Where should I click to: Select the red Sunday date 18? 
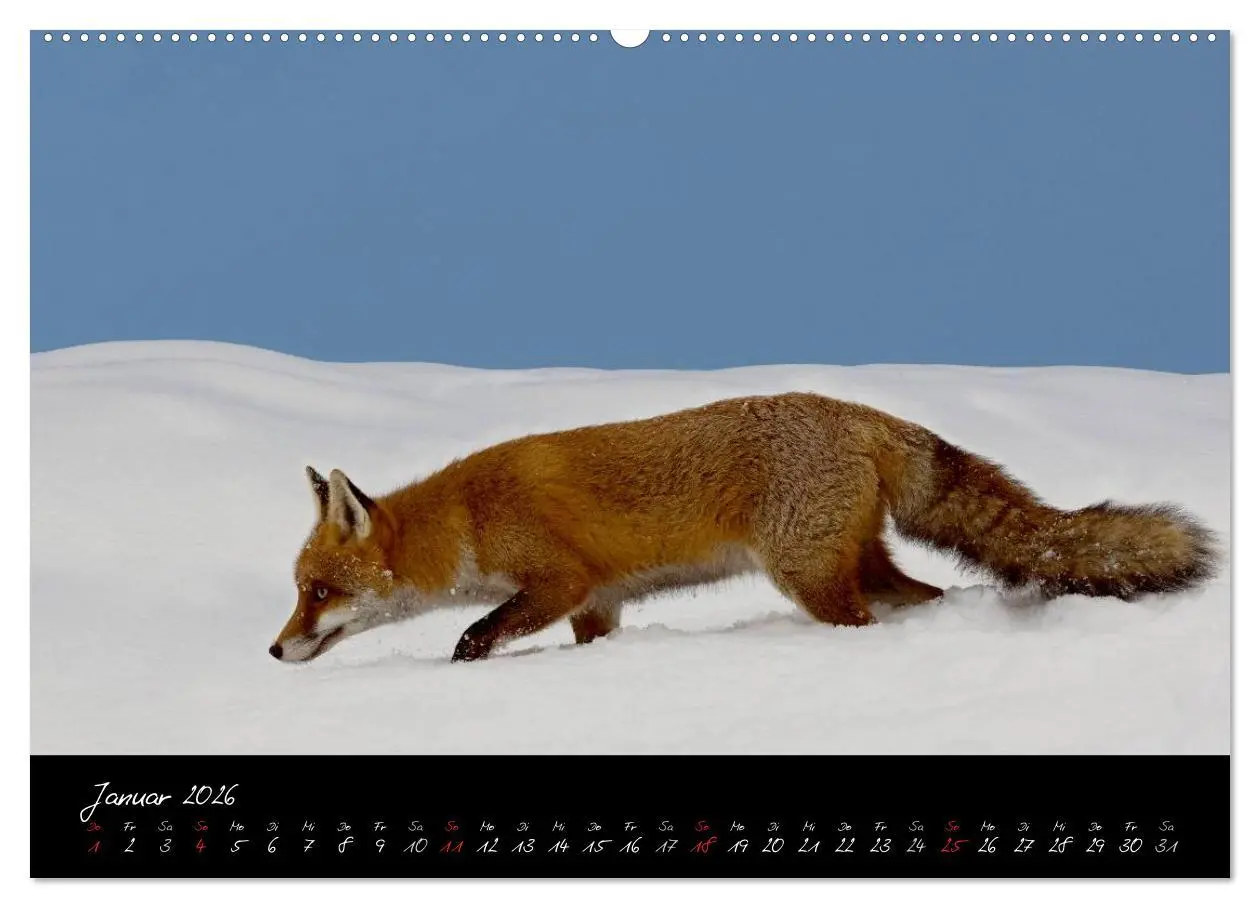pos(702,846)
